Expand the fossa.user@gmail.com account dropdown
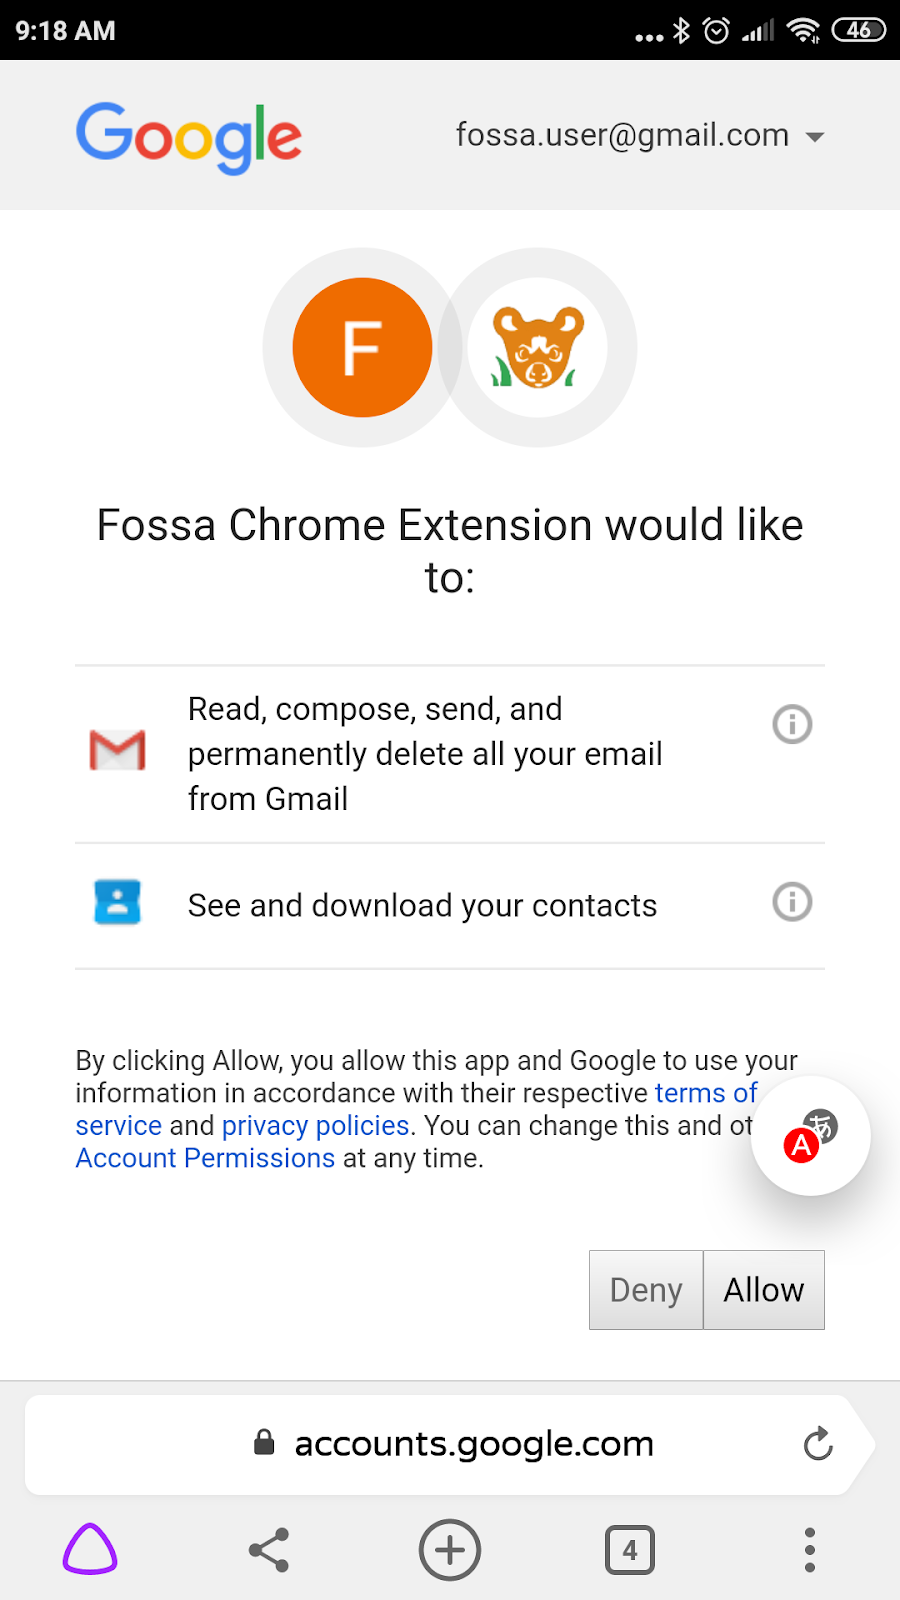The image size is (900, 1600). pyautogui.click(x=640, y=136)
